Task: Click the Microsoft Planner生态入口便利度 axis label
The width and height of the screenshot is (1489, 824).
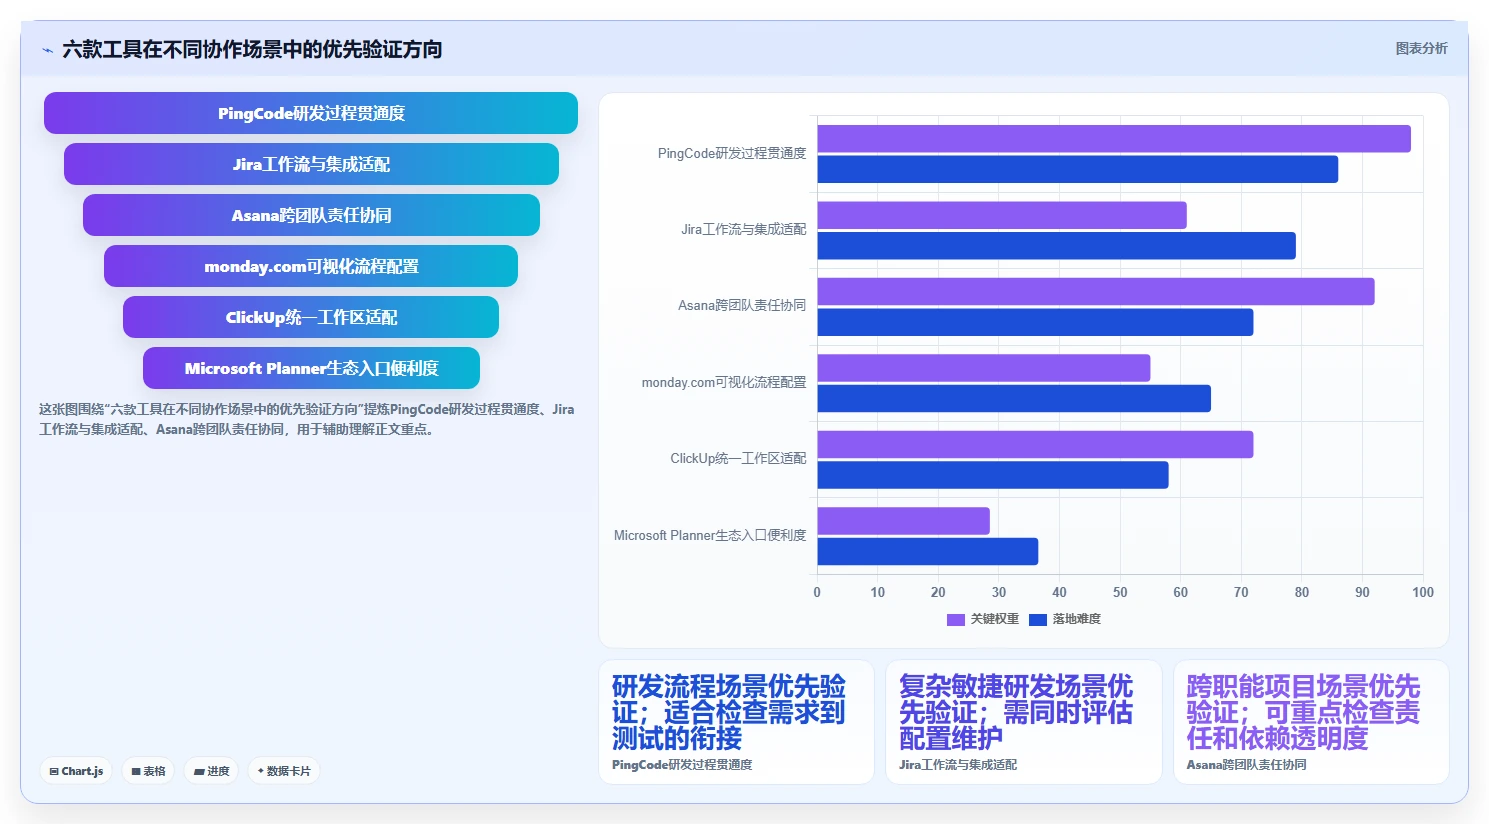Action: [x=710, y=535]
